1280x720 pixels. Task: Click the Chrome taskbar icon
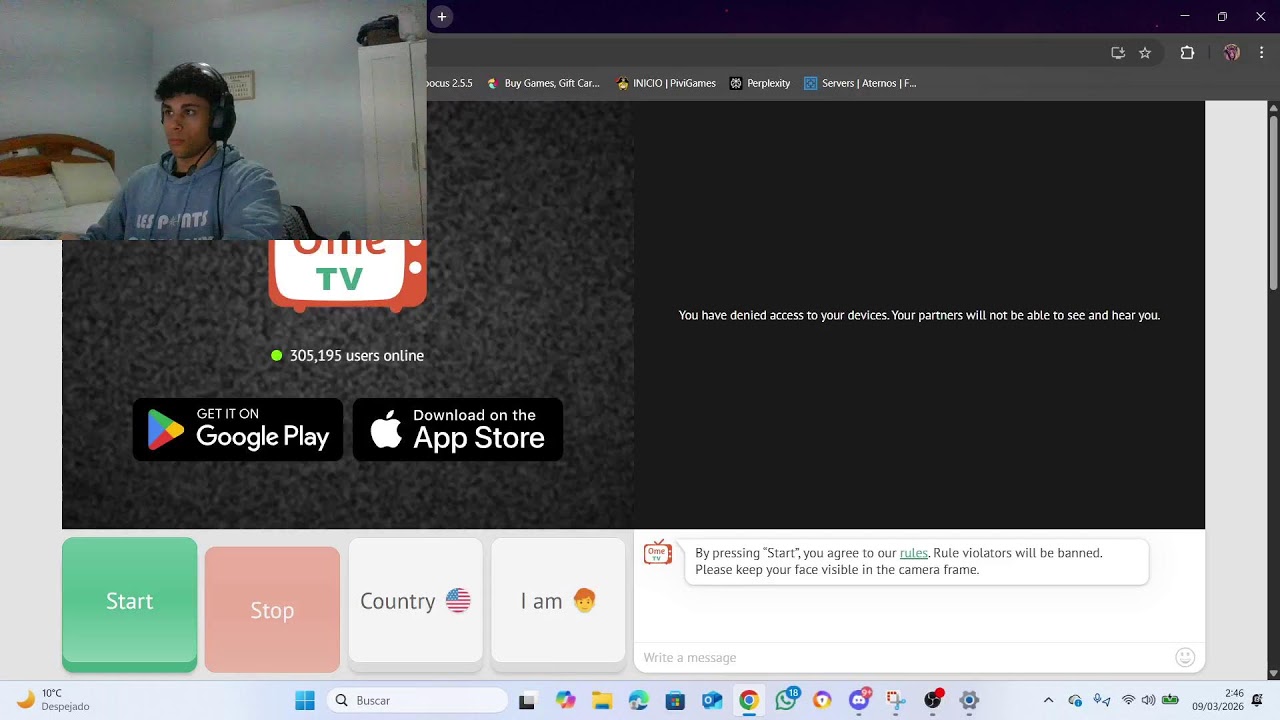[748, 700]
